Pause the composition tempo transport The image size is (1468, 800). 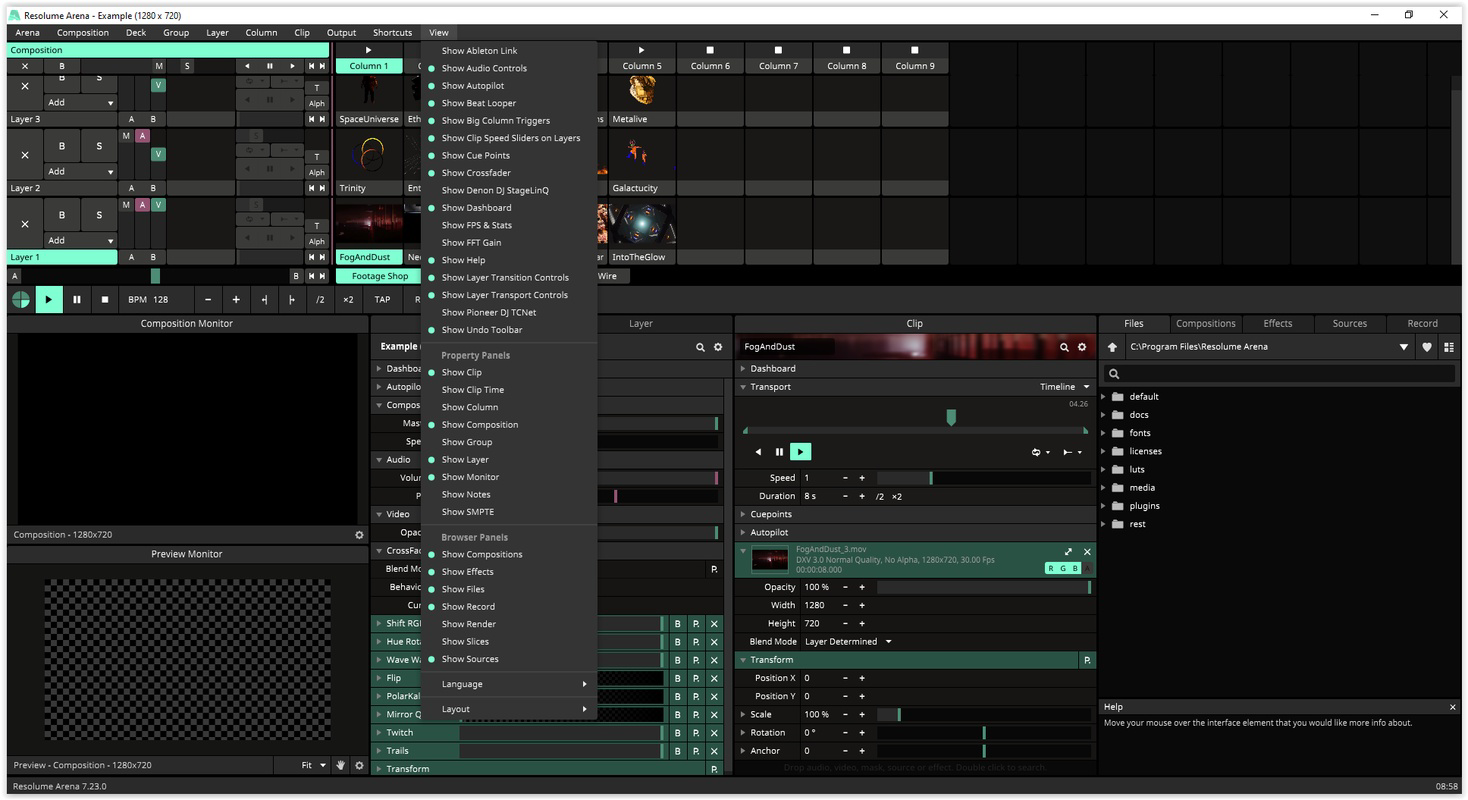76,299
